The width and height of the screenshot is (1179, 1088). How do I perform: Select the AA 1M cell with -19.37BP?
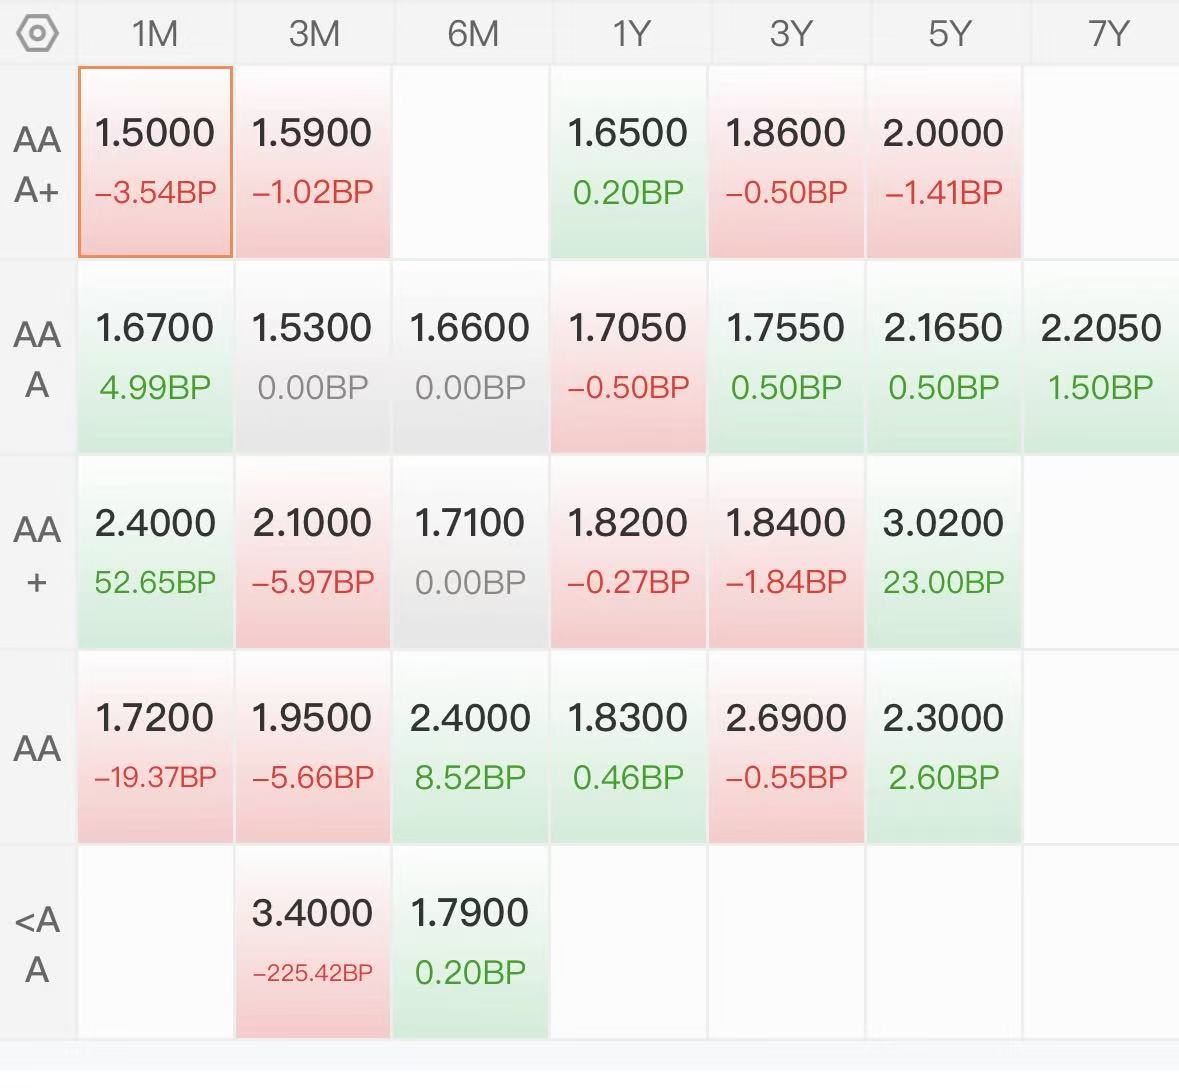pos(156,747)
